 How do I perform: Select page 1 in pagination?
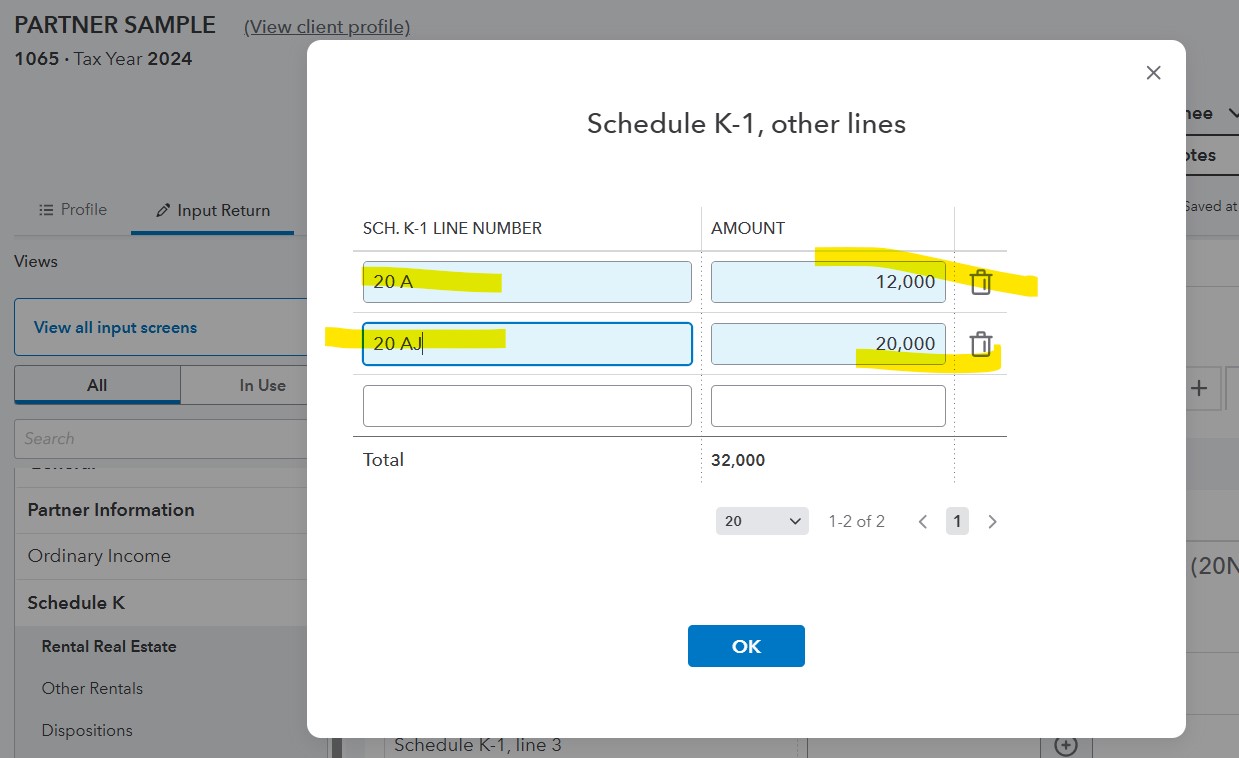point(957,521)
